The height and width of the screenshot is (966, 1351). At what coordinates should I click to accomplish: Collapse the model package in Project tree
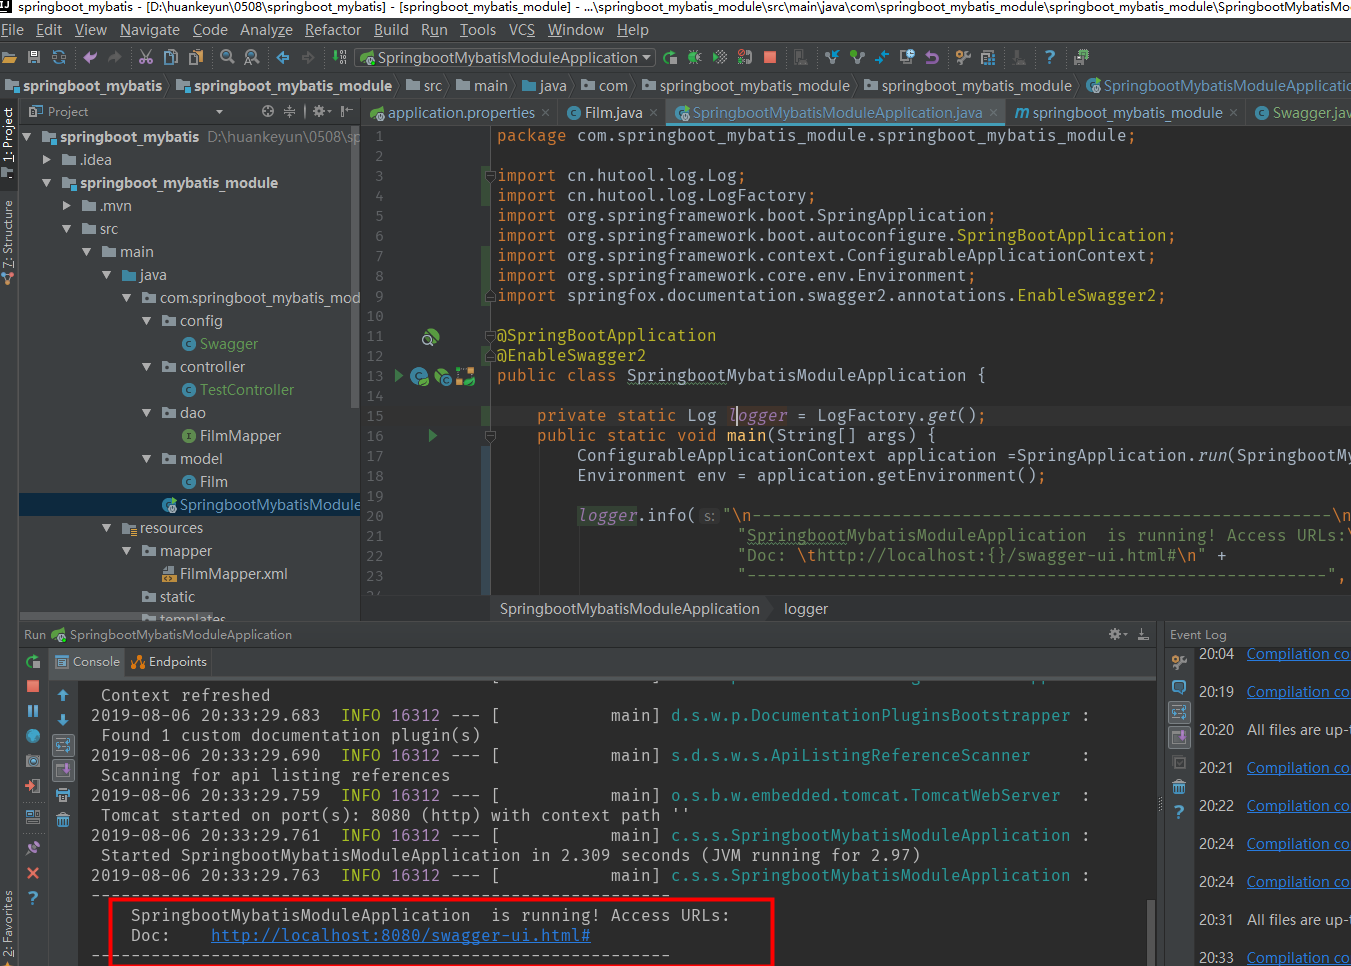(145, 458)
